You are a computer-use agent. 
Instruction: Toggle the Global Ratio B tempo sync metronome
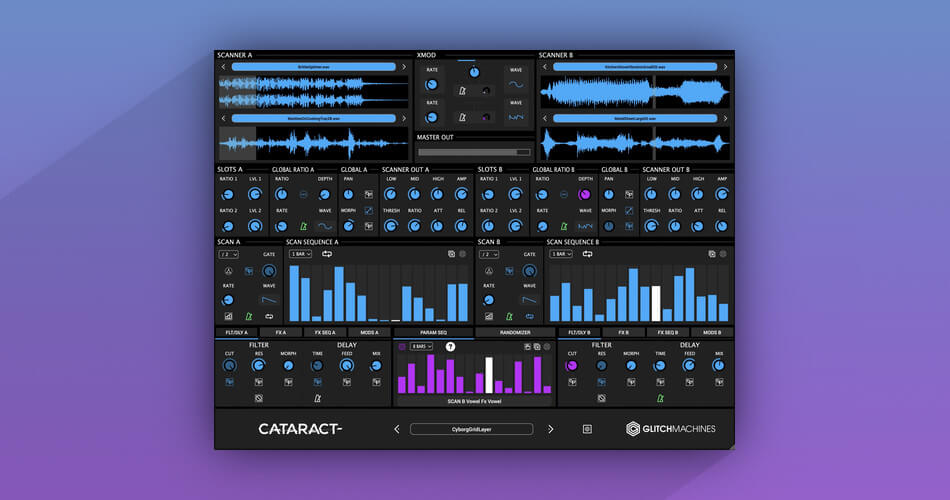(564, 227)
